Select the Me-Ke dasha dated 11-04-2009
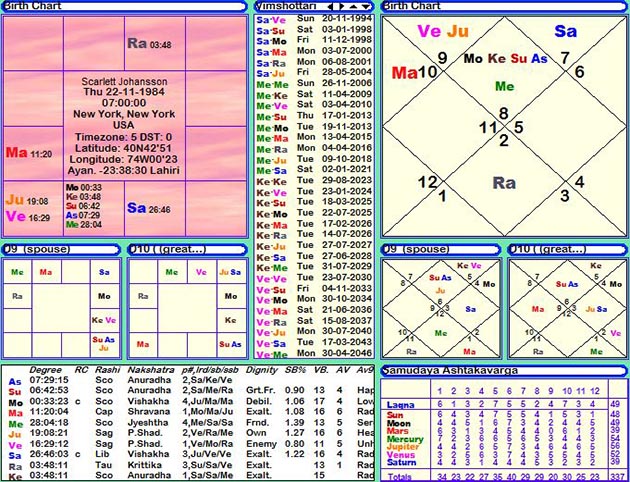The height and width of the screenshot is (482, 630). point(314,94)
